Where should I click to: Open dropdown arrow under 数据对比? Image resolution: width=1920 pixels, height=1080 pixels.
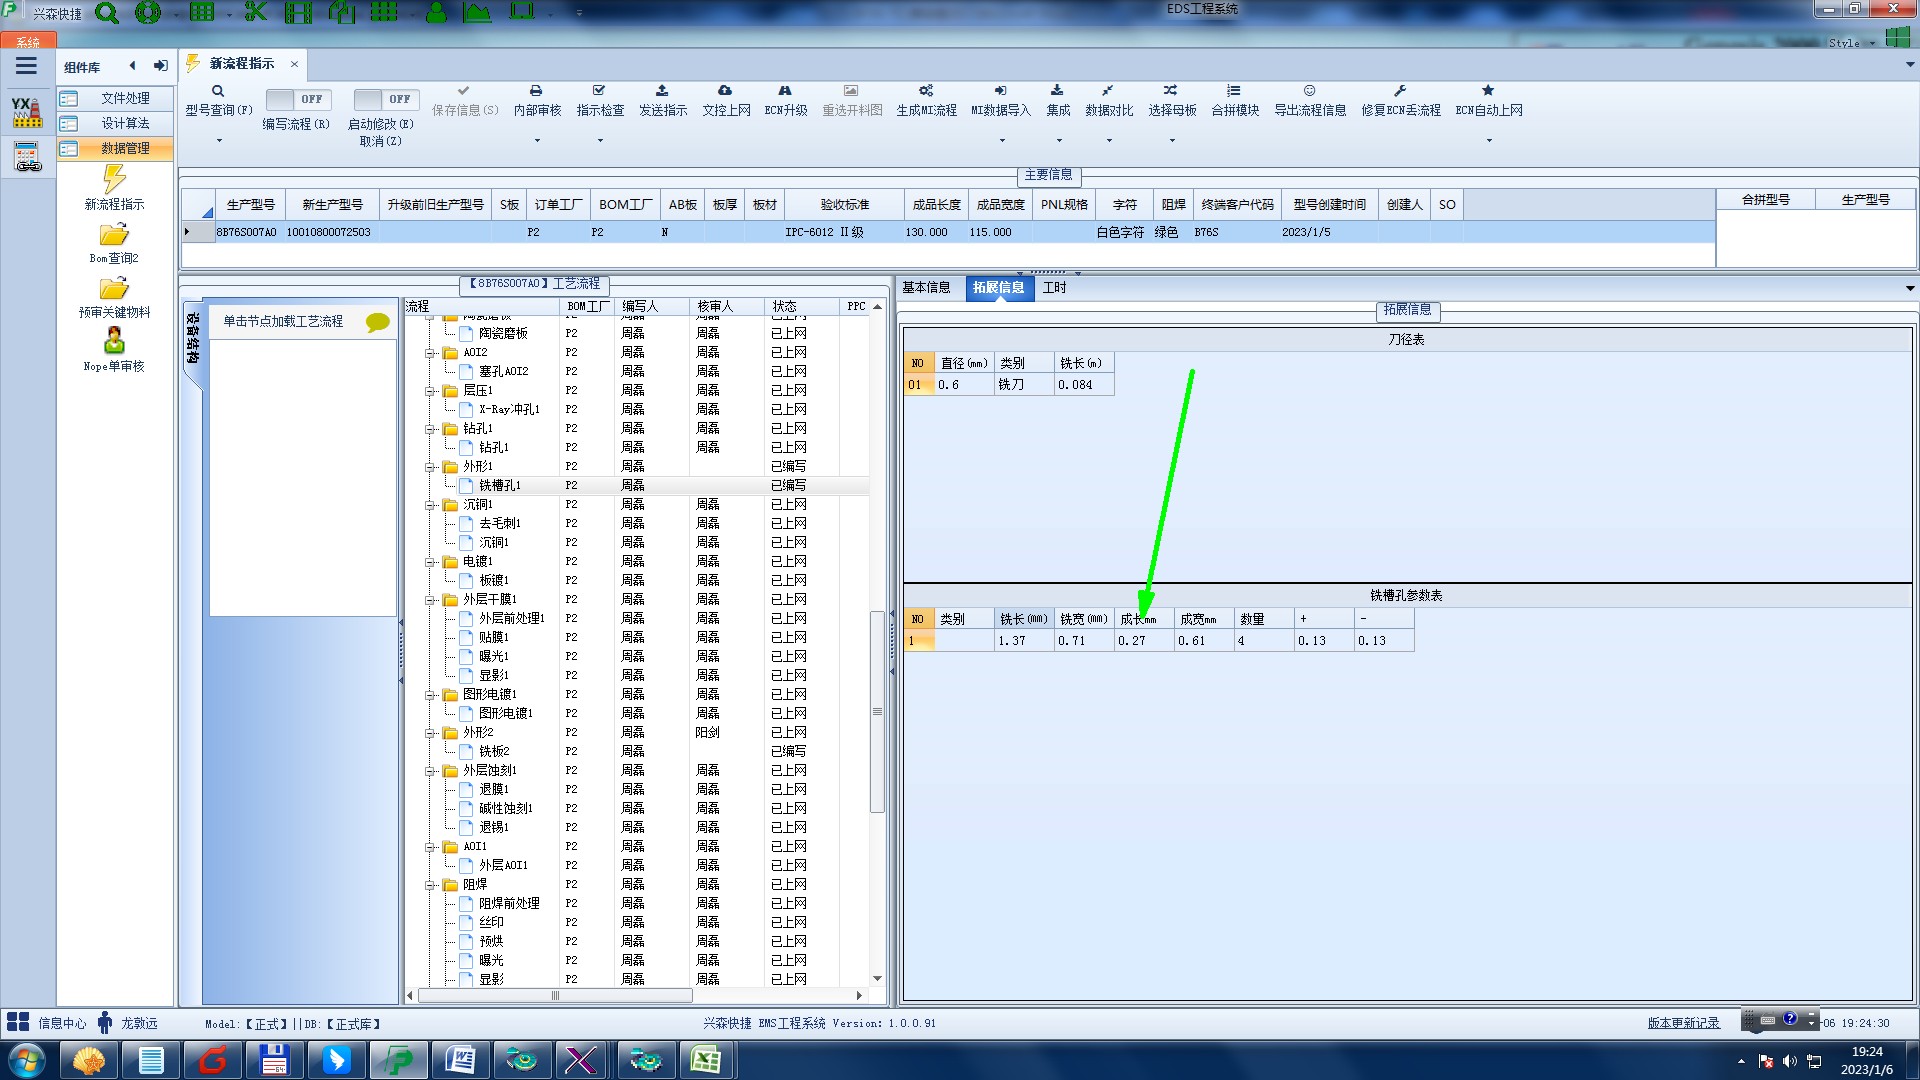coord(1109,140)
